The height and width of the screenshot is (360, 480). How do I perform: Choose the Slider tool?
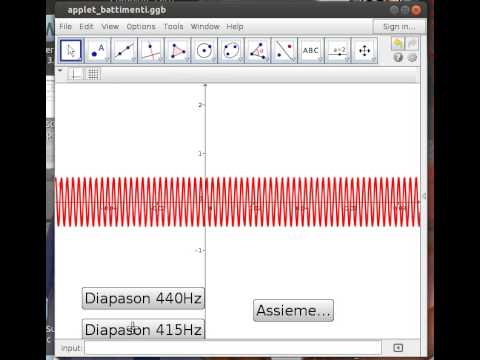(338, 51)
